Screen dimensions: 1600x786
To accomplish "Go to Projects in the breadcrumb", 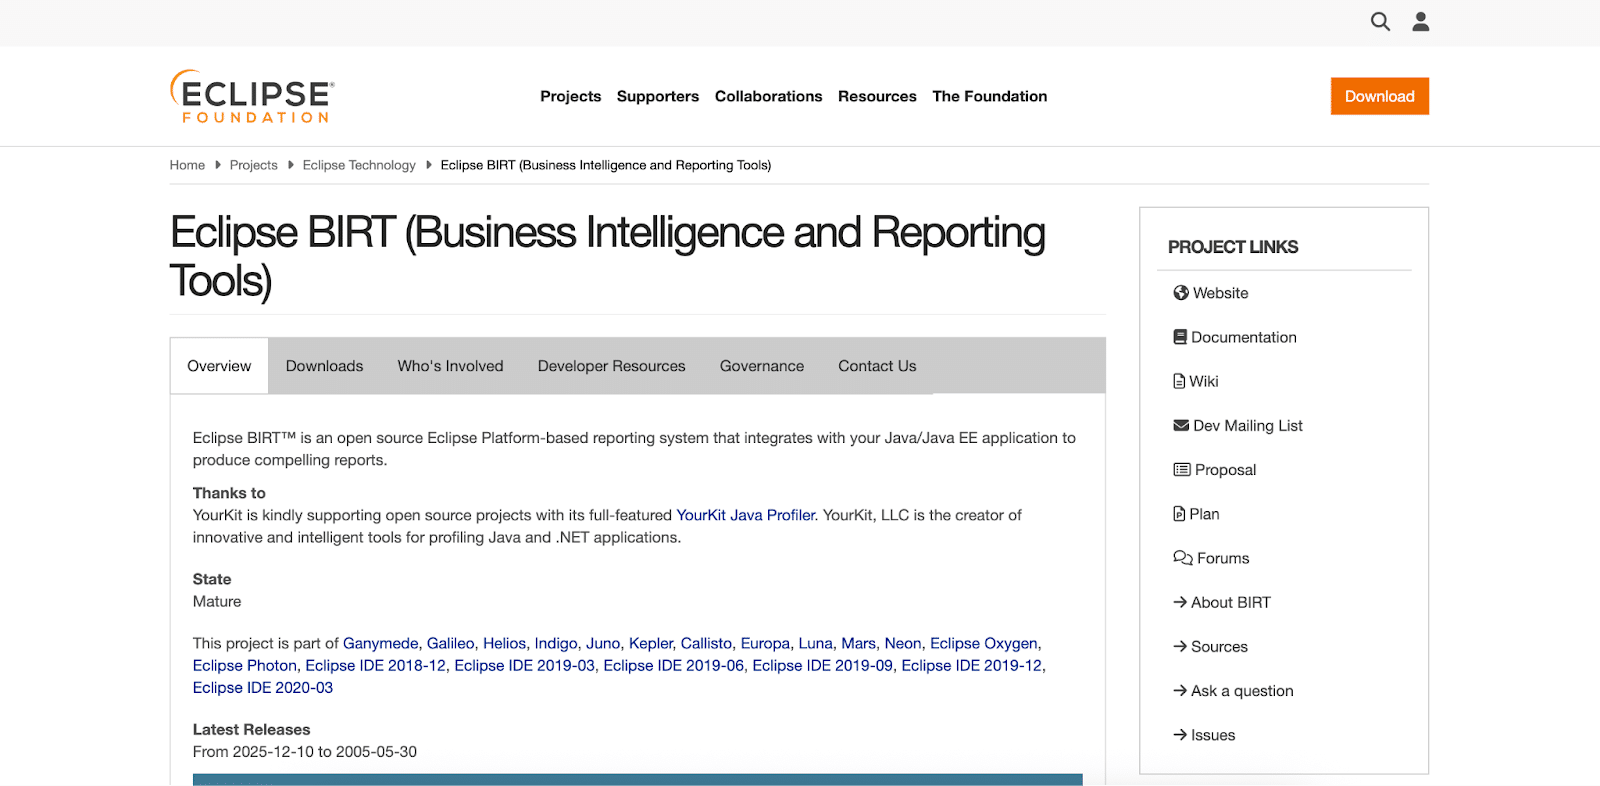I will coord(253,165).
